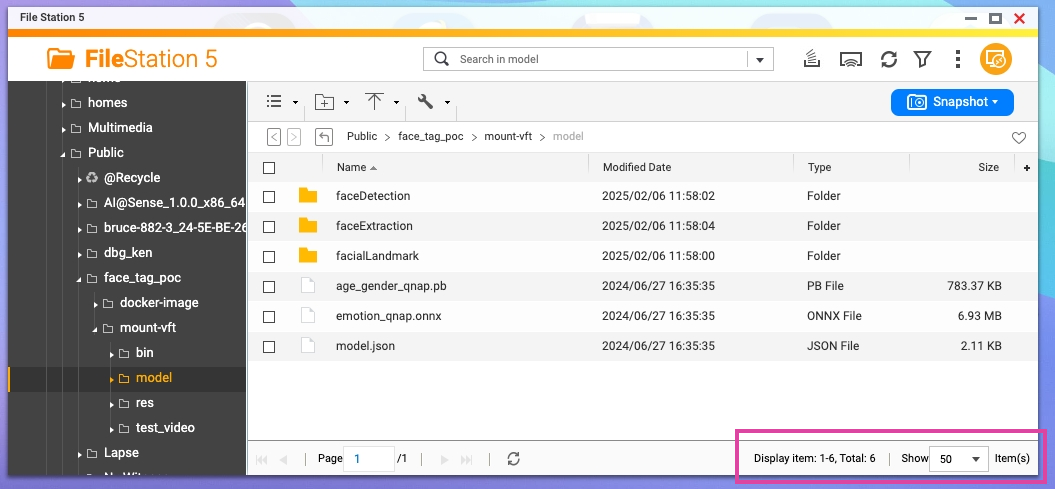Refresh using the top toolbar refresh icon
This screenshot has height=489, width=1055.
(889, 59)
